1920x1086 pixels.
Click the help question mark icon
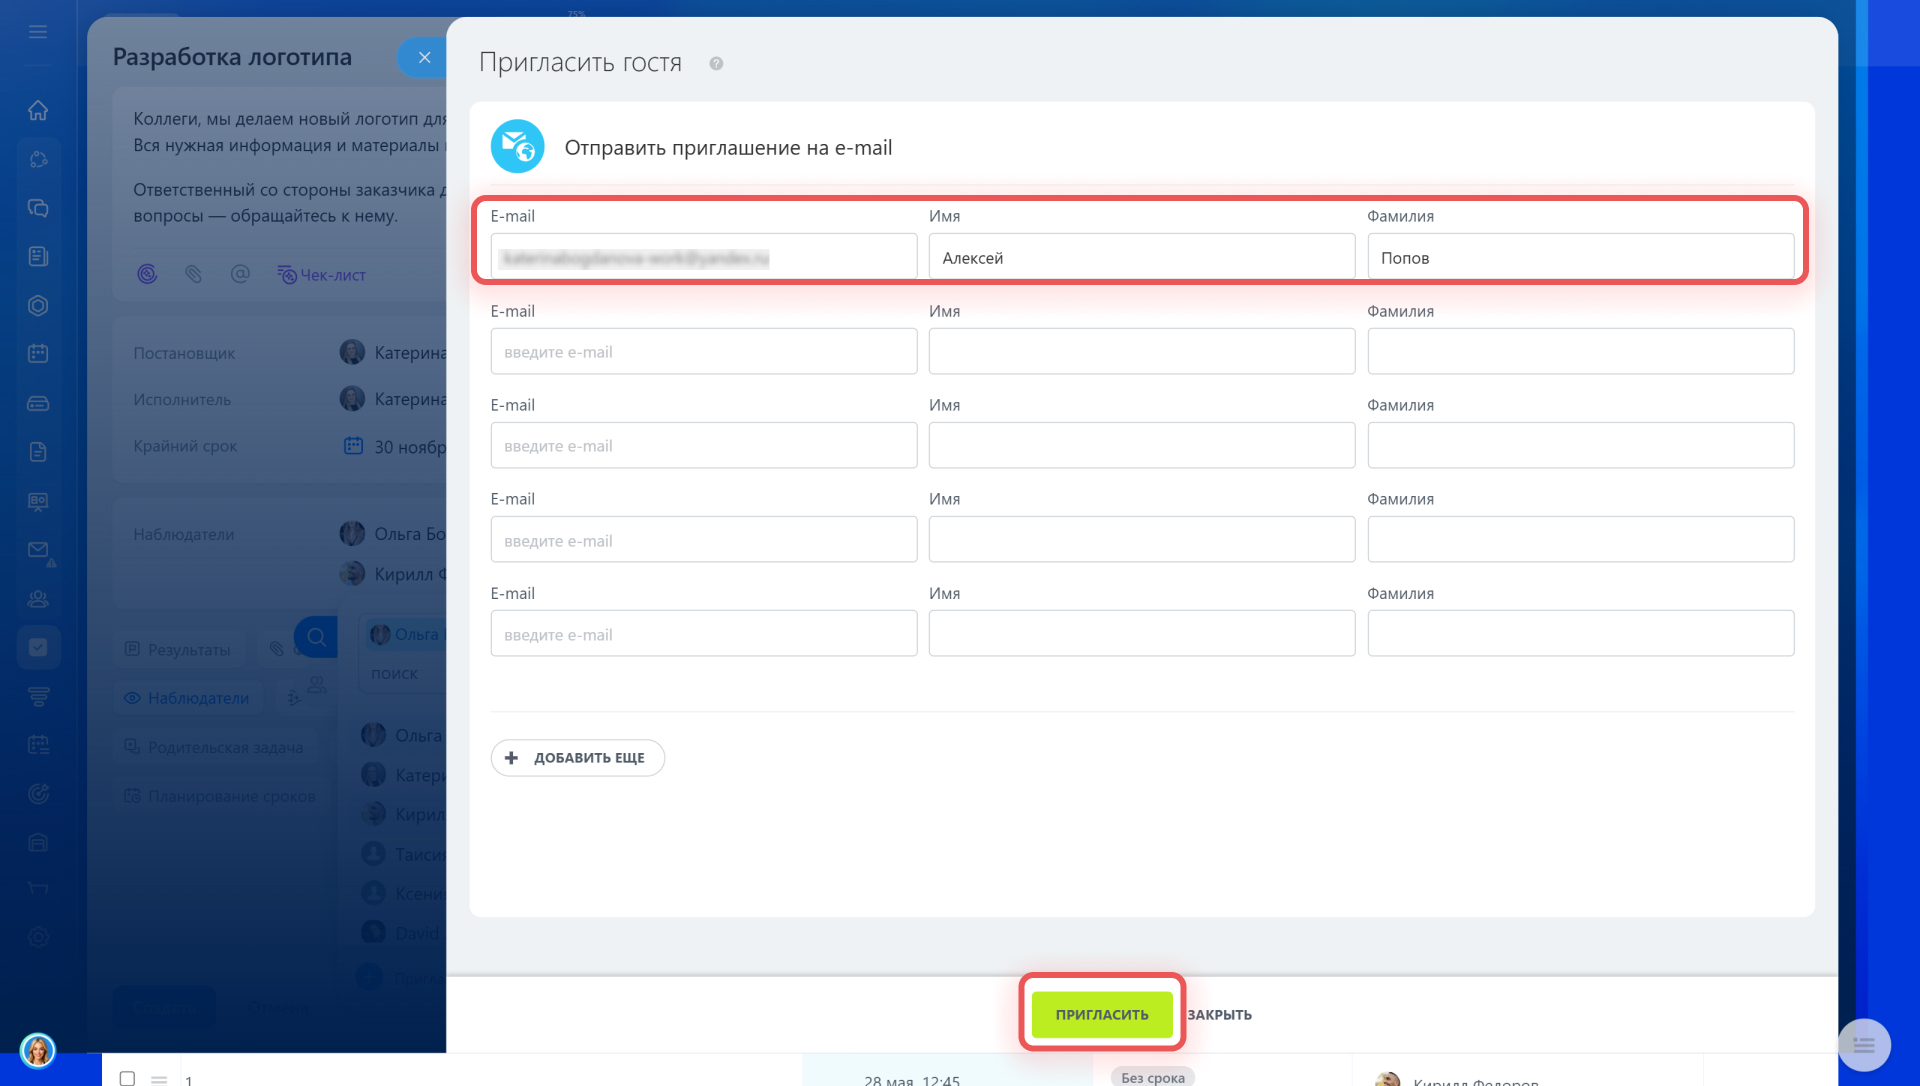click(x=716, y=64)
